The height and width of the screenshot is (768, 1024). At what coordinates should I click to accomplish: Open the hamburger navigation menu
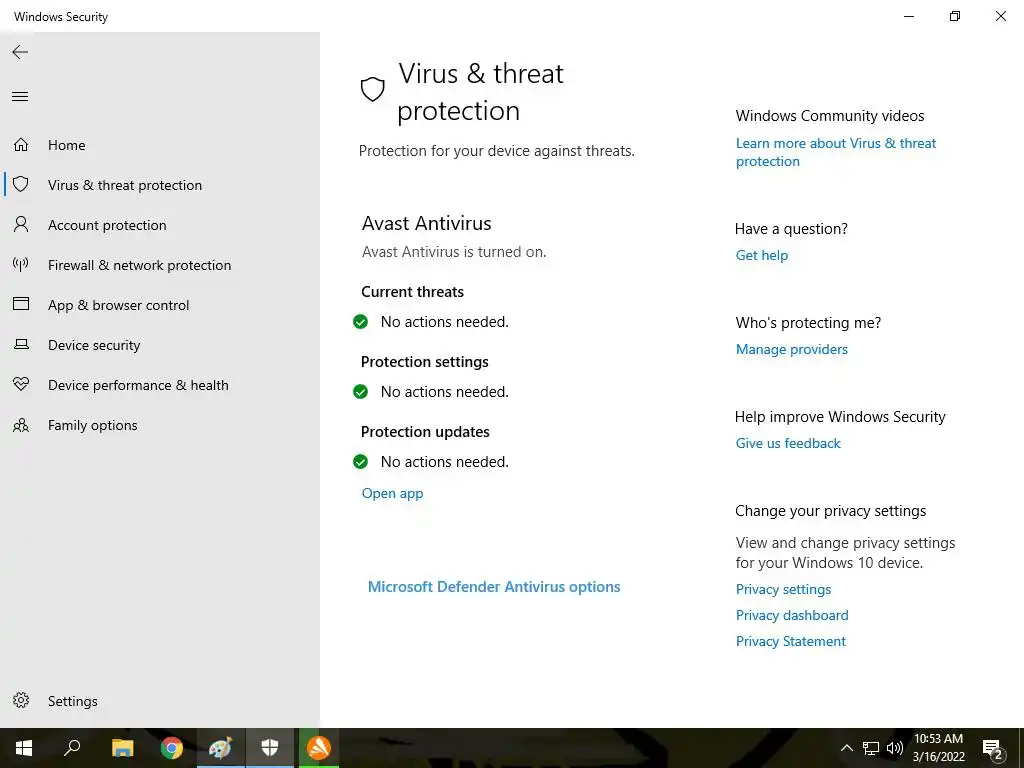20,97
